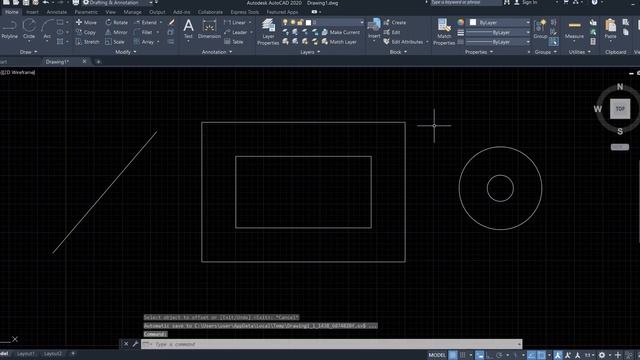640x360 pixels.
Task: Click the Stretch tool
Action: [87, 42]
